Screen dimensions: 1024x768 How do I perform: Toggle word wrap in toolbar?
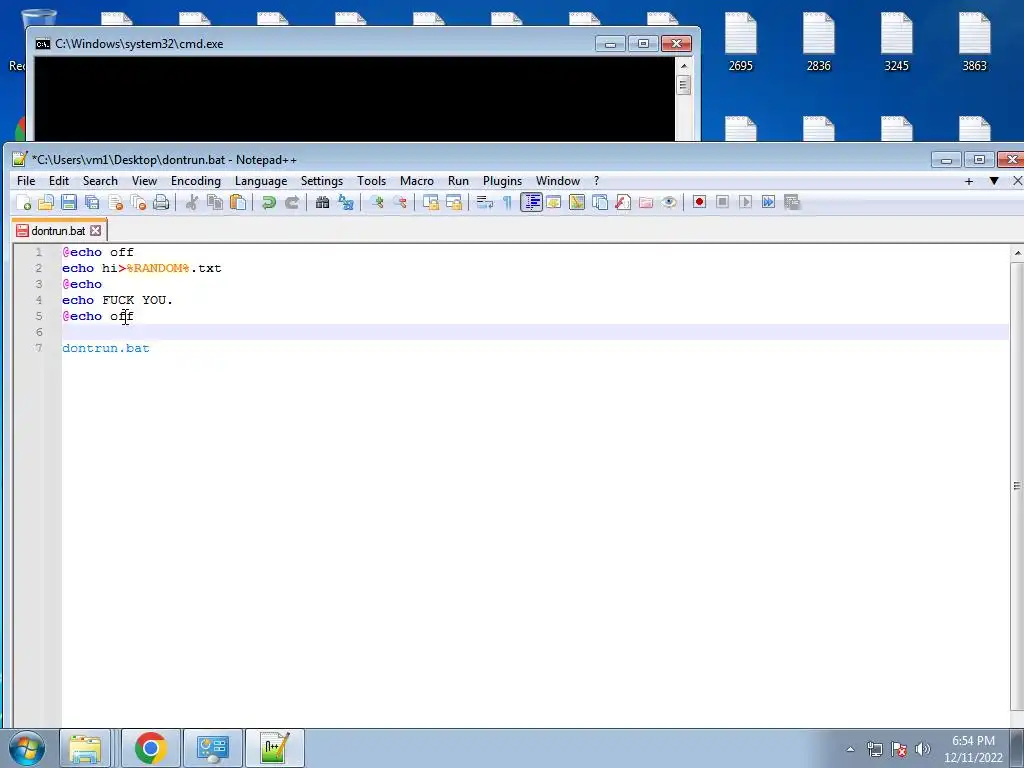tap(484, 202)
